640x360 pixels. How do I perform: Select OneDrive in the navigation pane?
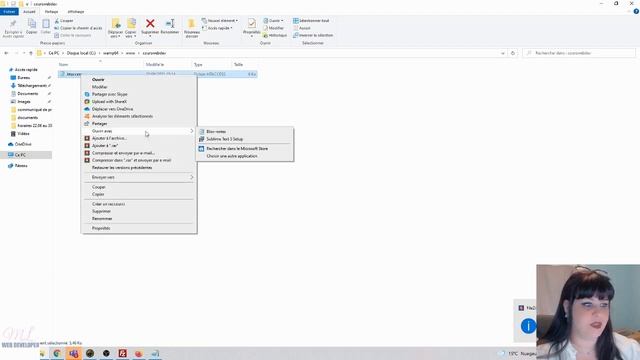click(23, 144)
